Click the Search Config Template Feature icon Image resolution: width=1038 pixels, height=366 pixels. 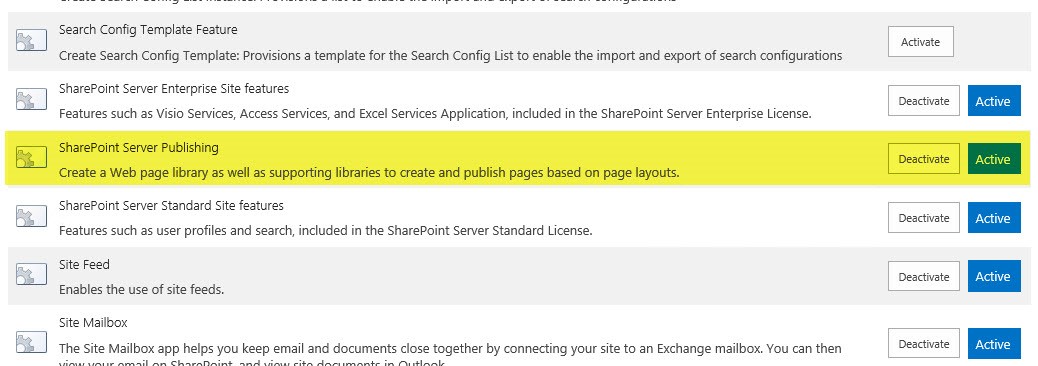pos(31,41)
